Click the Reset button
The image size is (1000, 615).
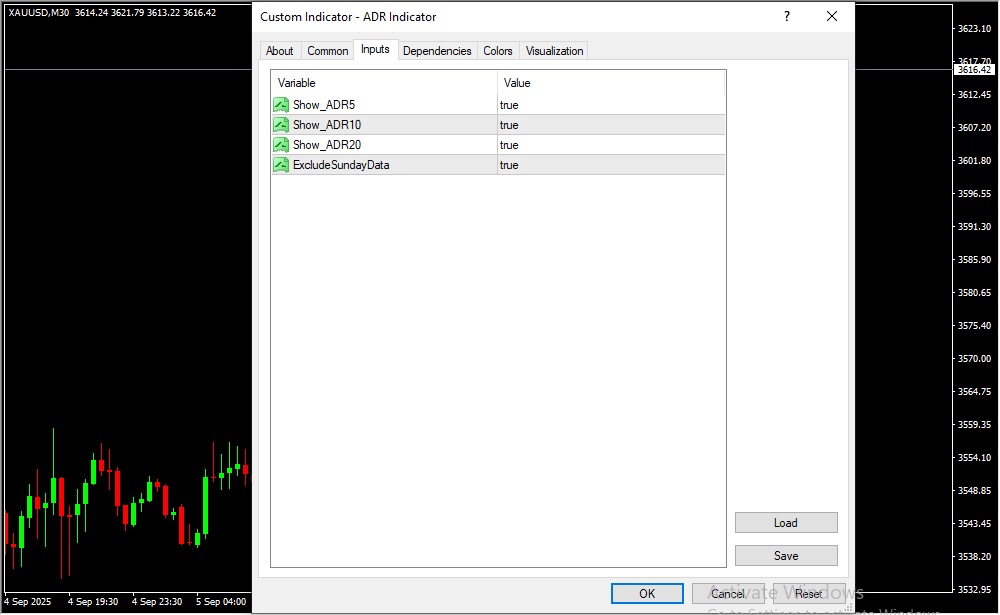click(x=809, y=594)
